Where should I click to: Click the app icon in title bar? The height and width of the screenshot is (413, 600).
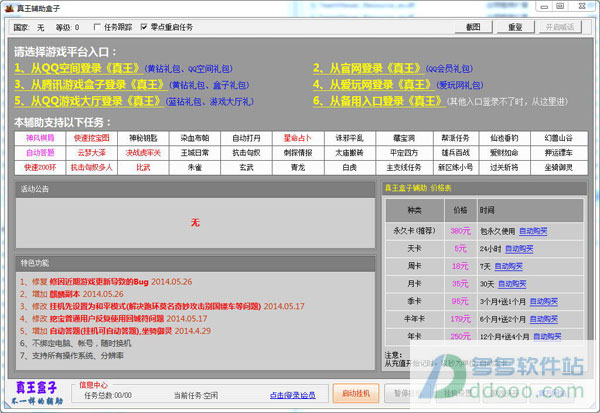[x=9, y=8]
